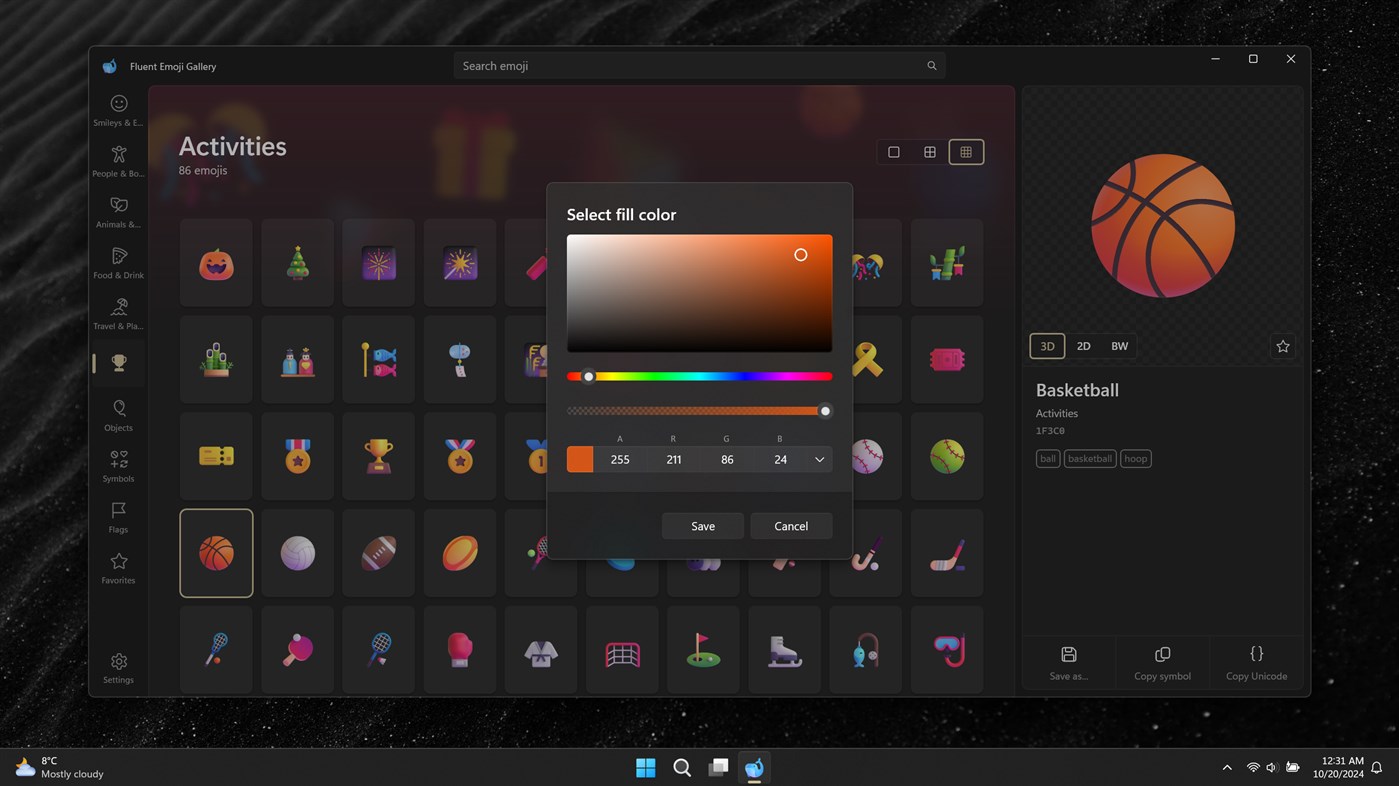Open the Travel & Places category

(x=118, y=311)
